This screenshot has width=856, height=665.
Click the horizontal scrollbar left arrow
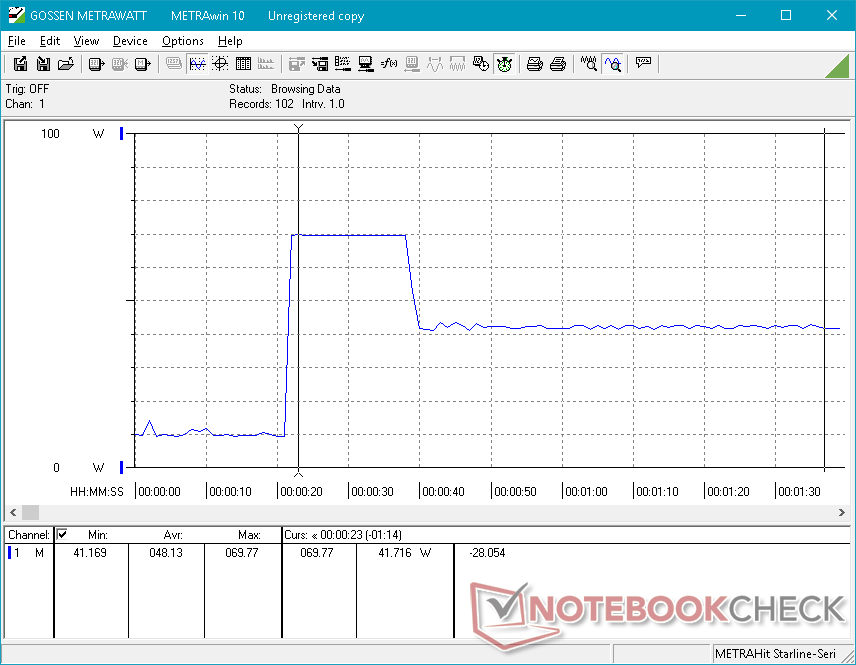click(12, 511)
